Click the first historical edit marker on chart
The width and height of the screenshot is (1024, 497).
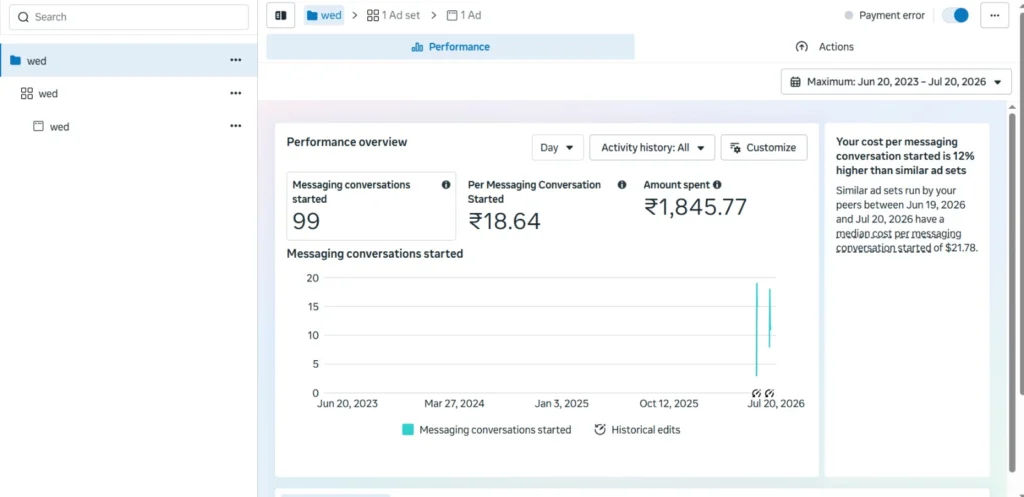tap(756, 393)
